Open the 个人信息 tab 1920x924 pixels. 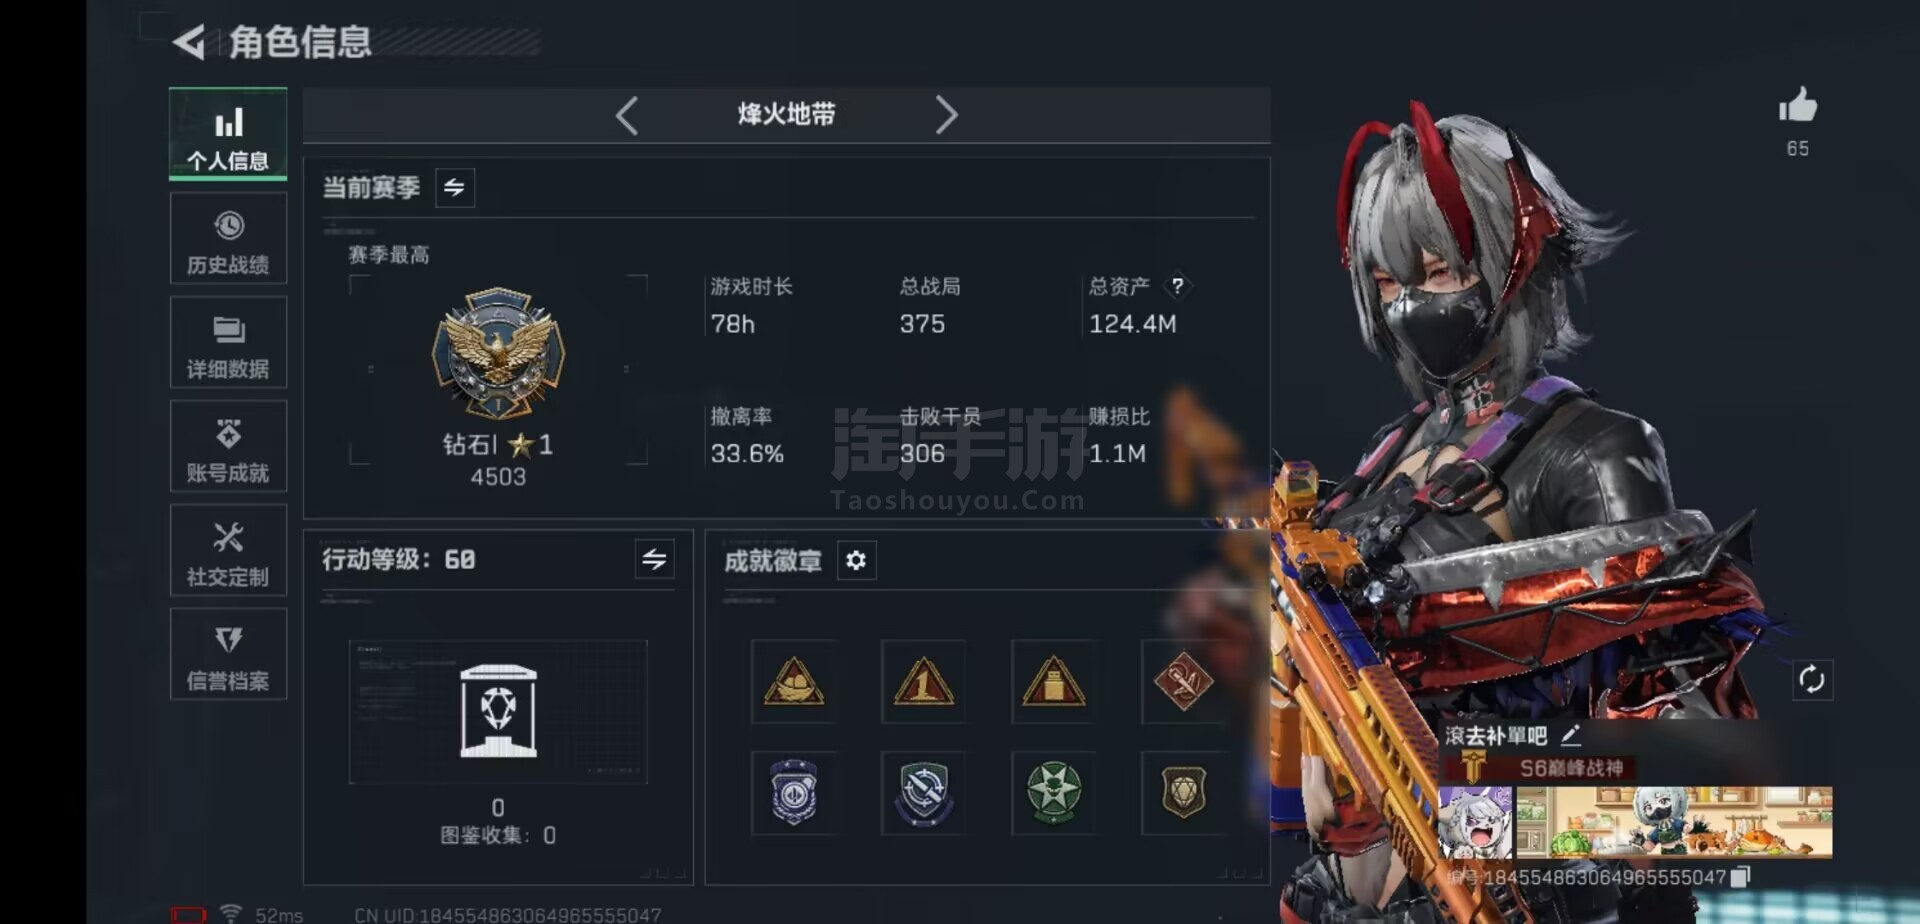[228, 134]
